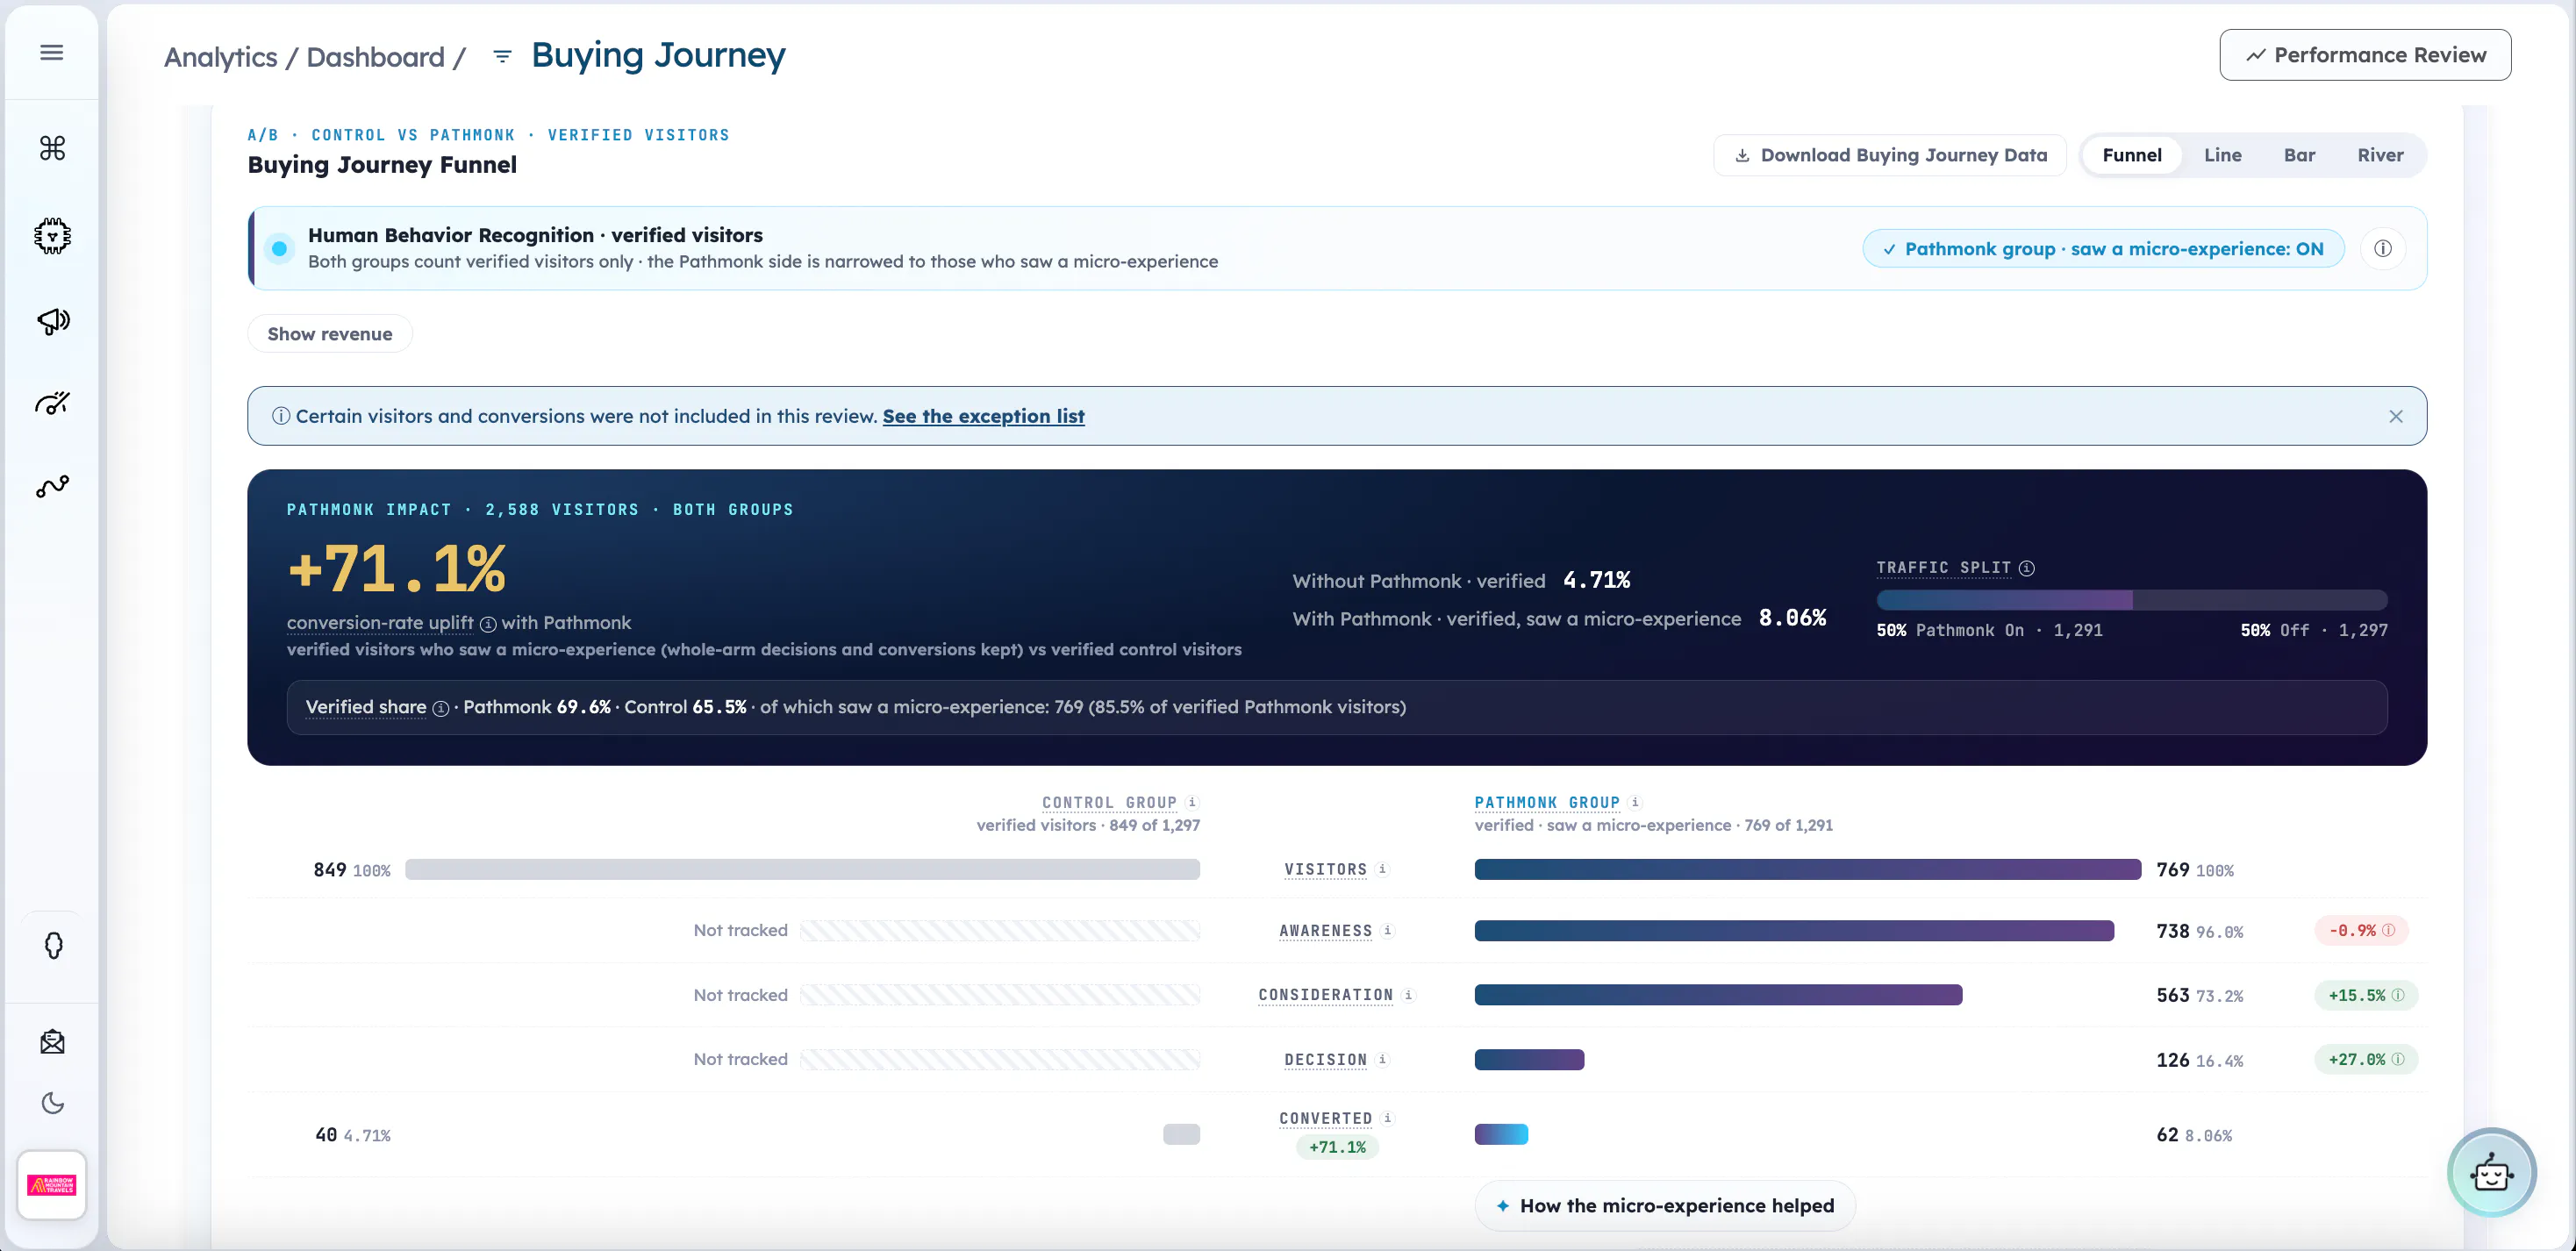Image resolution: width=2576 pixels, height=1251 pixels.
Task: Open the command-key dashboard icon in the sidebar
Action: coord(52,148)
